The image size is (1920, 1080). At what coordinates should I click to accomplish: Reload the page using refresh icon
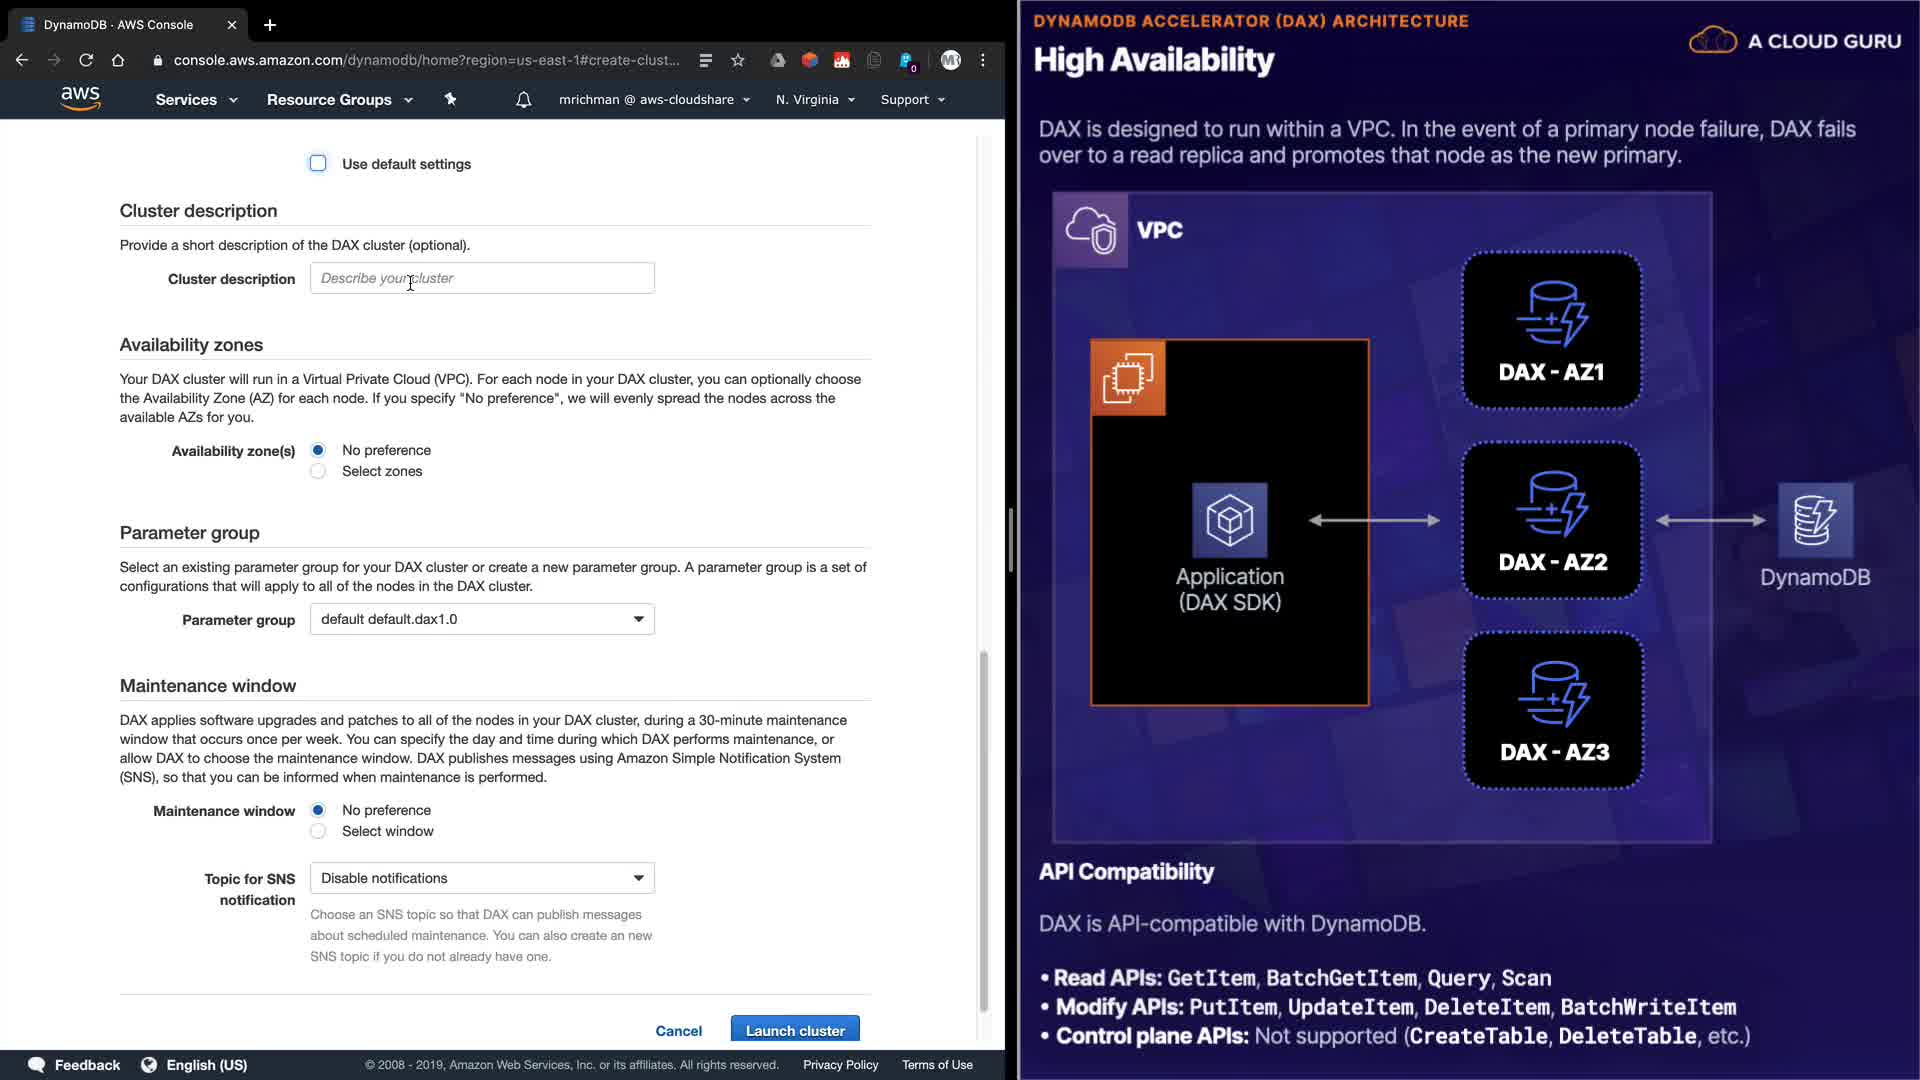tap(86, 60)
